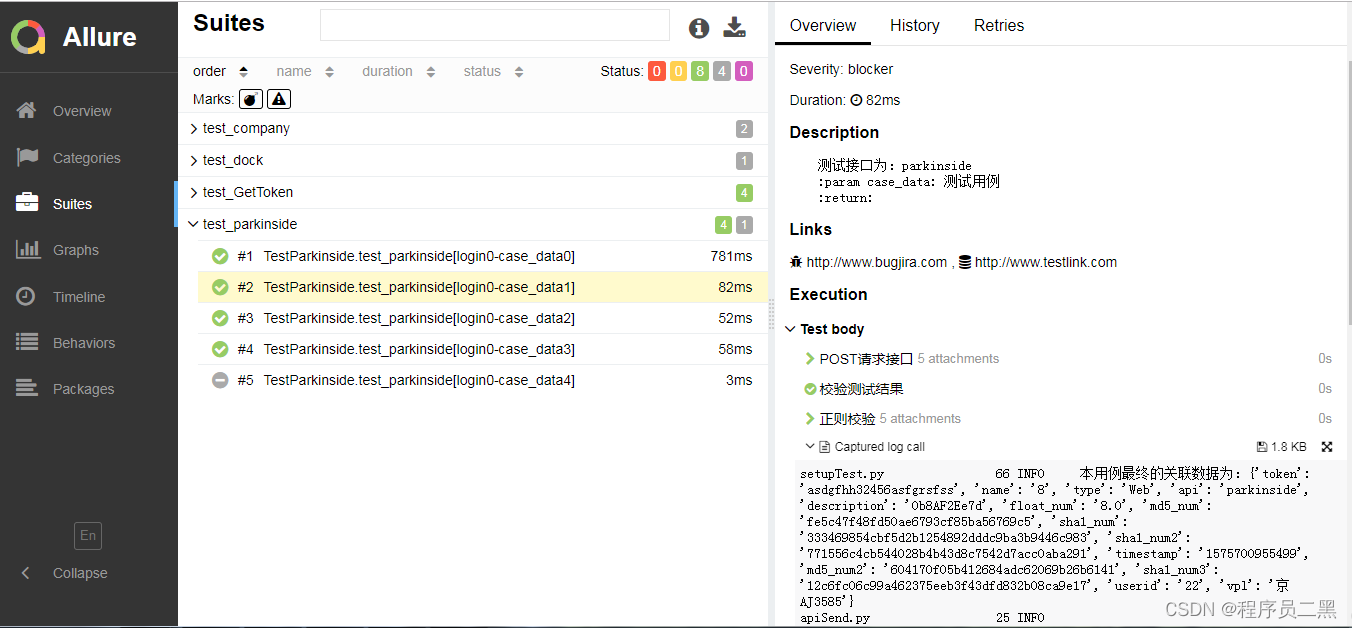Open the testlink.com link

click(1046, 262)
